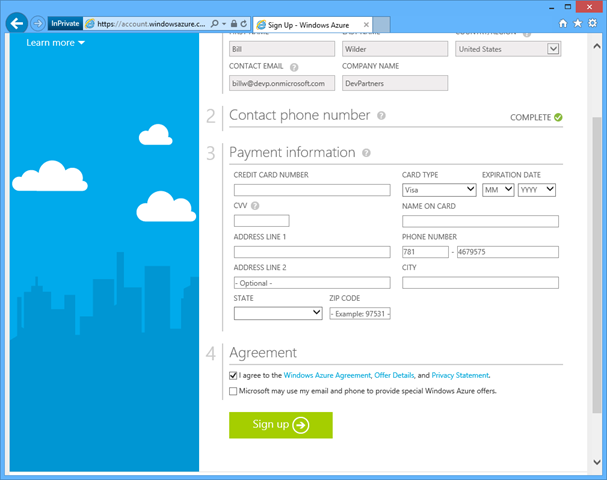Click the browser Forward arrow button

[x=38, y=22]
